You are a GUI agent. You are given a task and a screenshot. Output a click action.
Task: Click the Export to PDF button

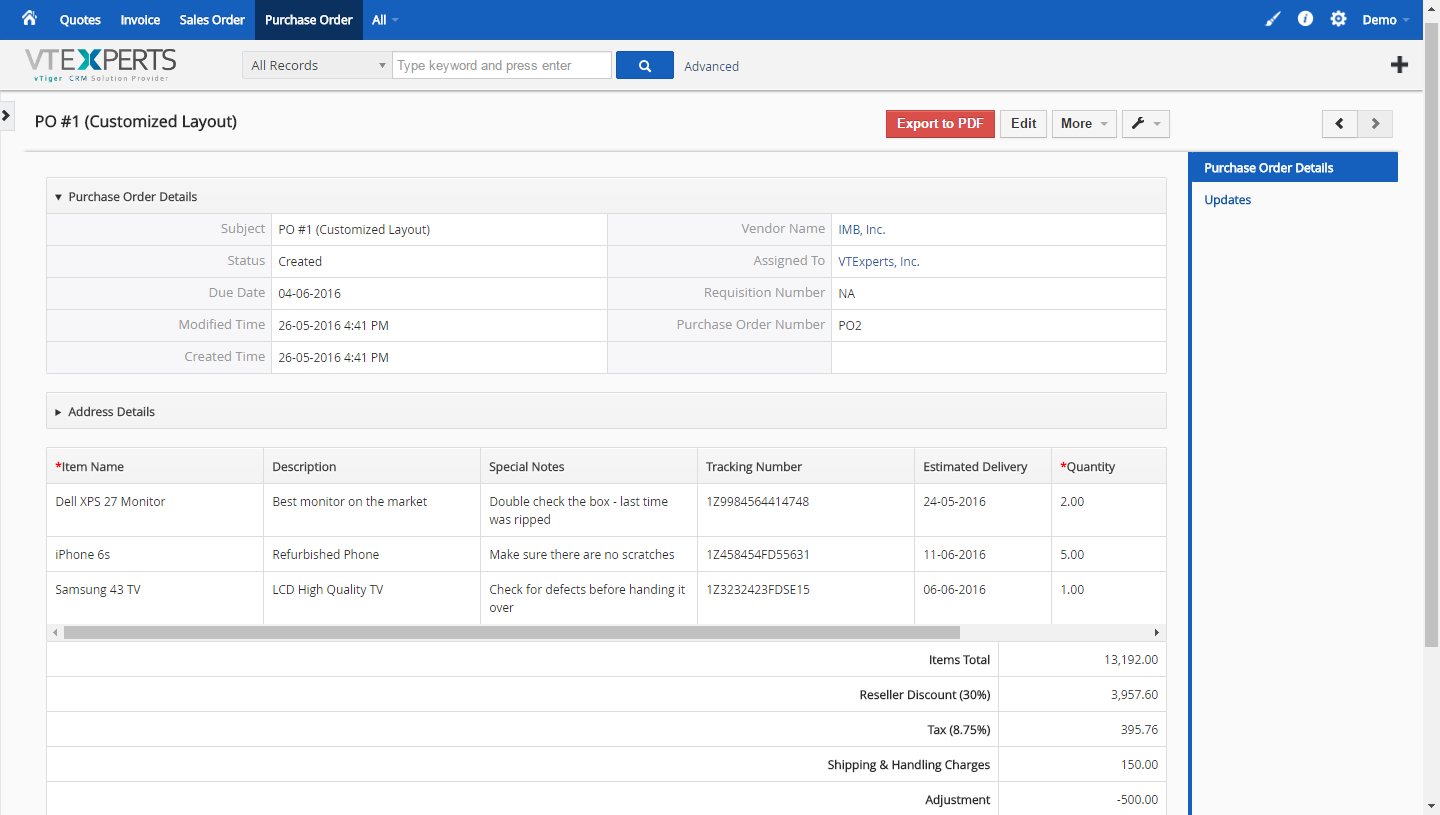pyautogui.click(x=940, y=124)
